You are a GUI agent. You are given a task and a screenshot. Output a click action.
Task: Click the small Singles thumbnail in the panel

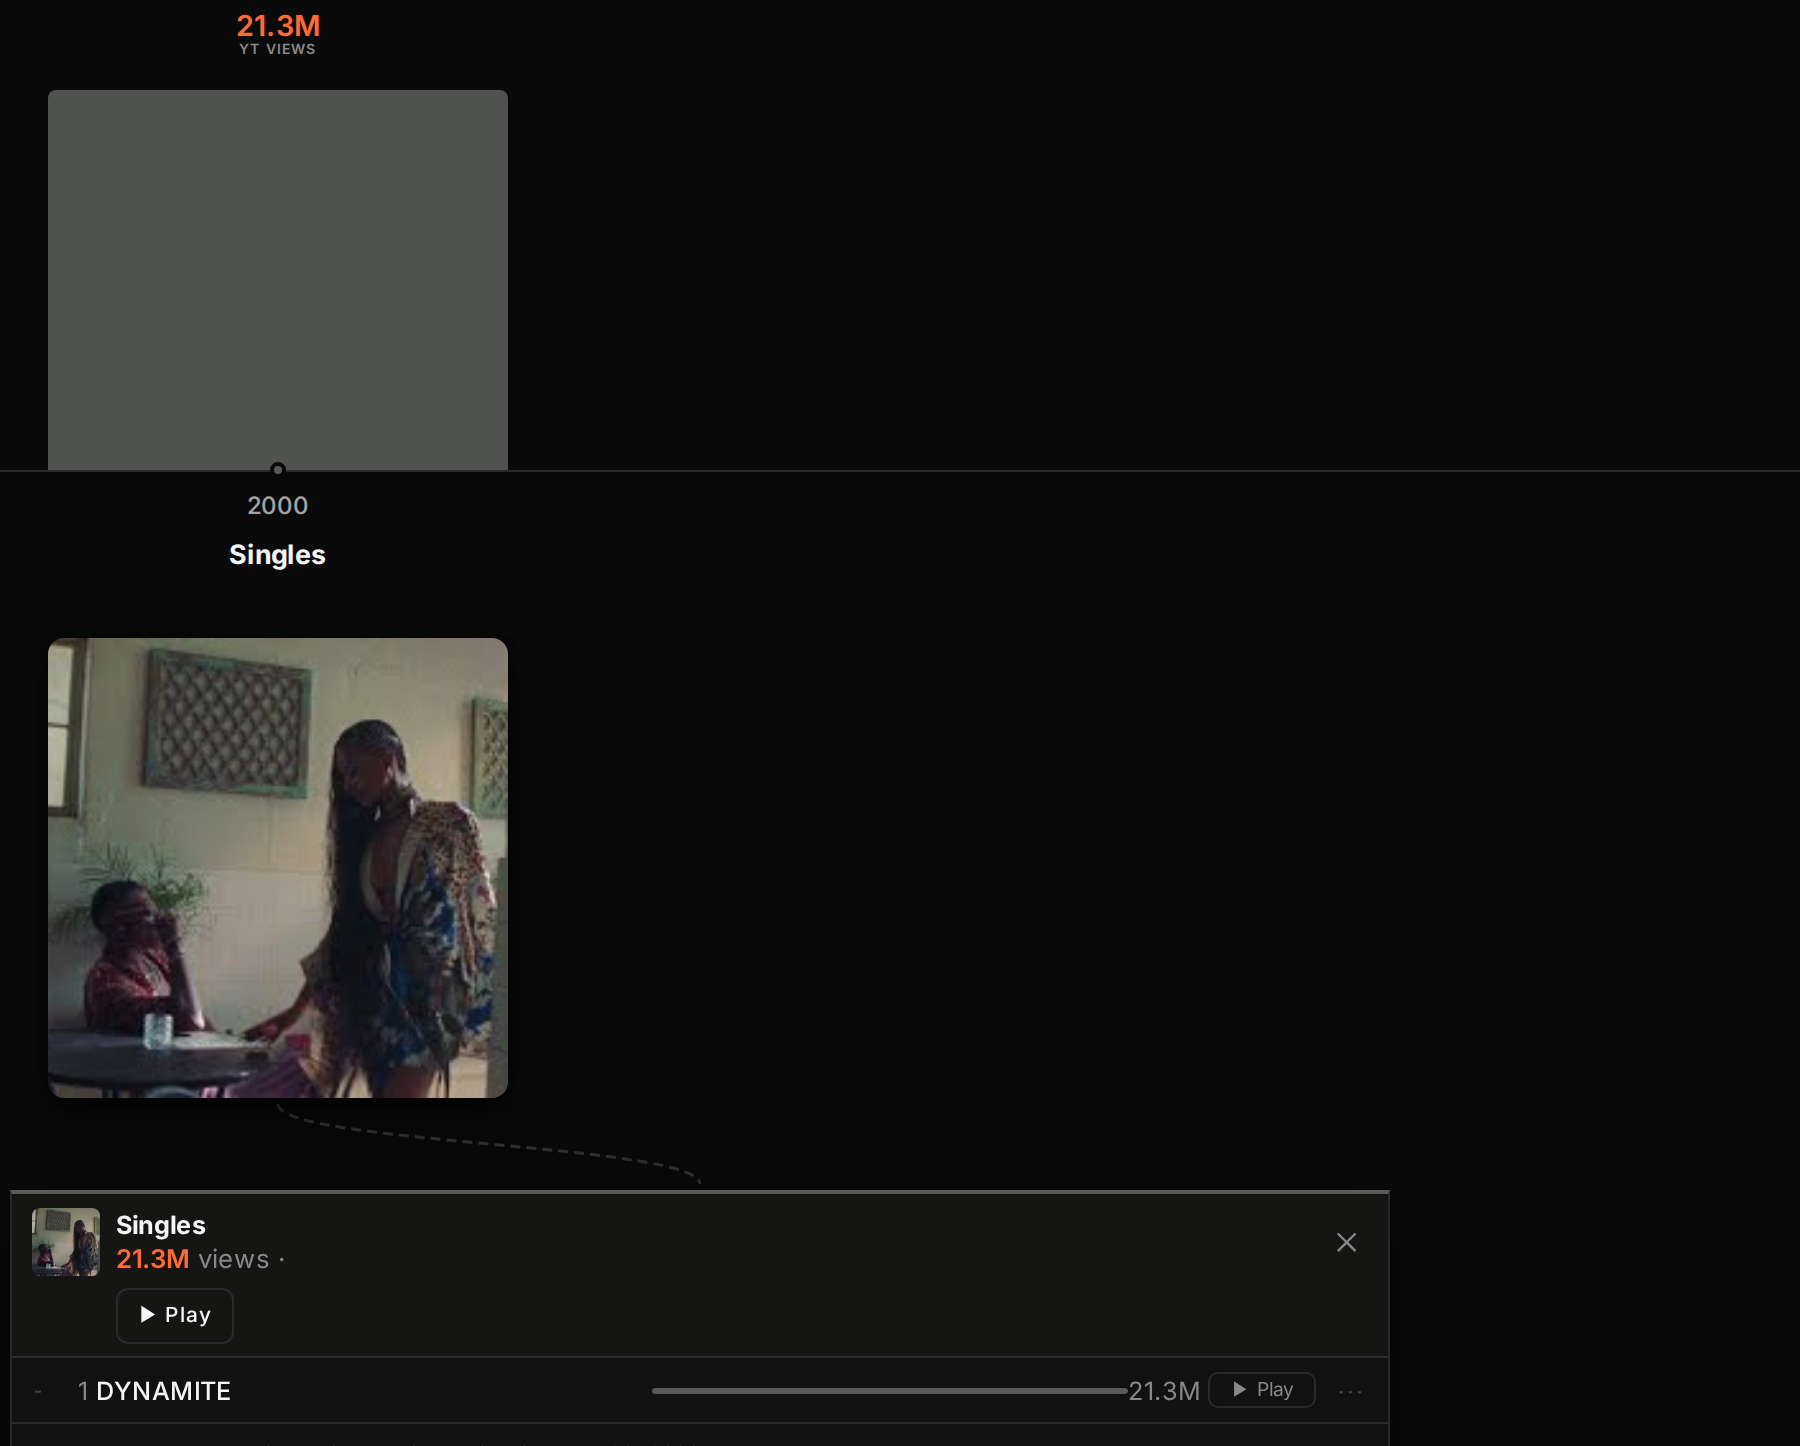point(66,1242)
